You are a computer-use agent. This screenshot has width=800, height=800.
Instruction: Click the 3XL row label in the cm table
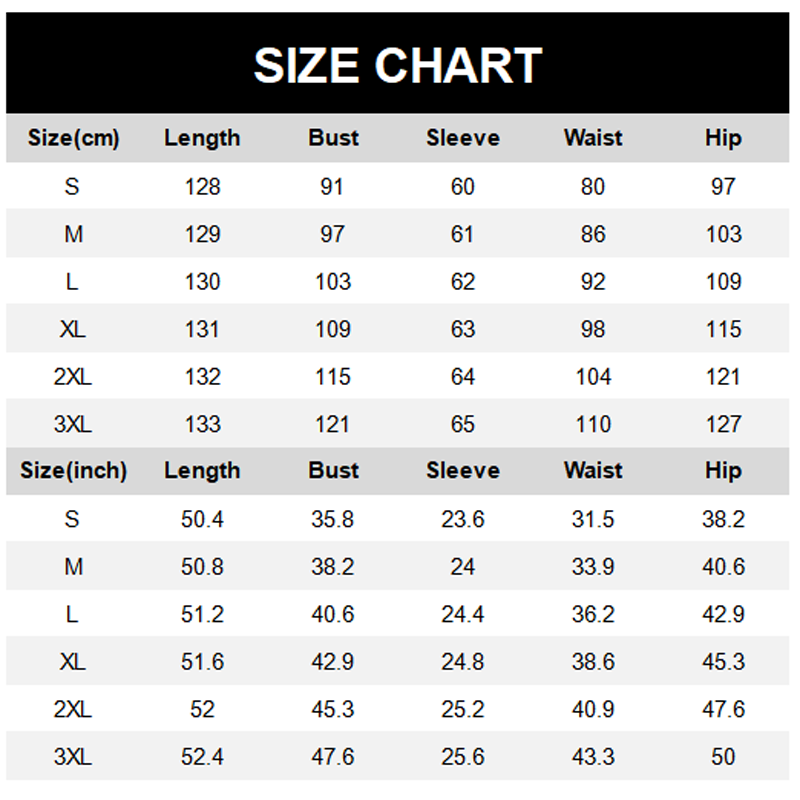click(73, 424)
